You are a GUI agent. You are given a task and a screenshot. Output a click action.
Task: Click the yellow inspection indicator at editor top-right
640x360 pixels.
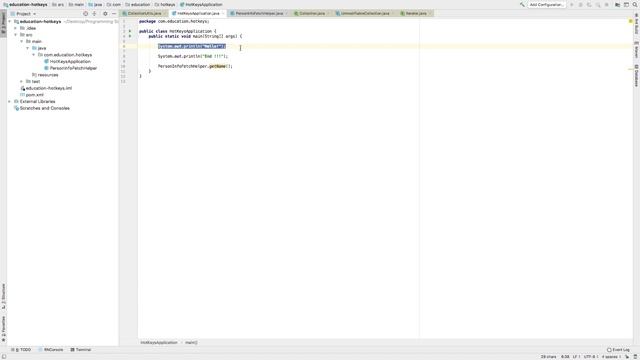(631, 21)
